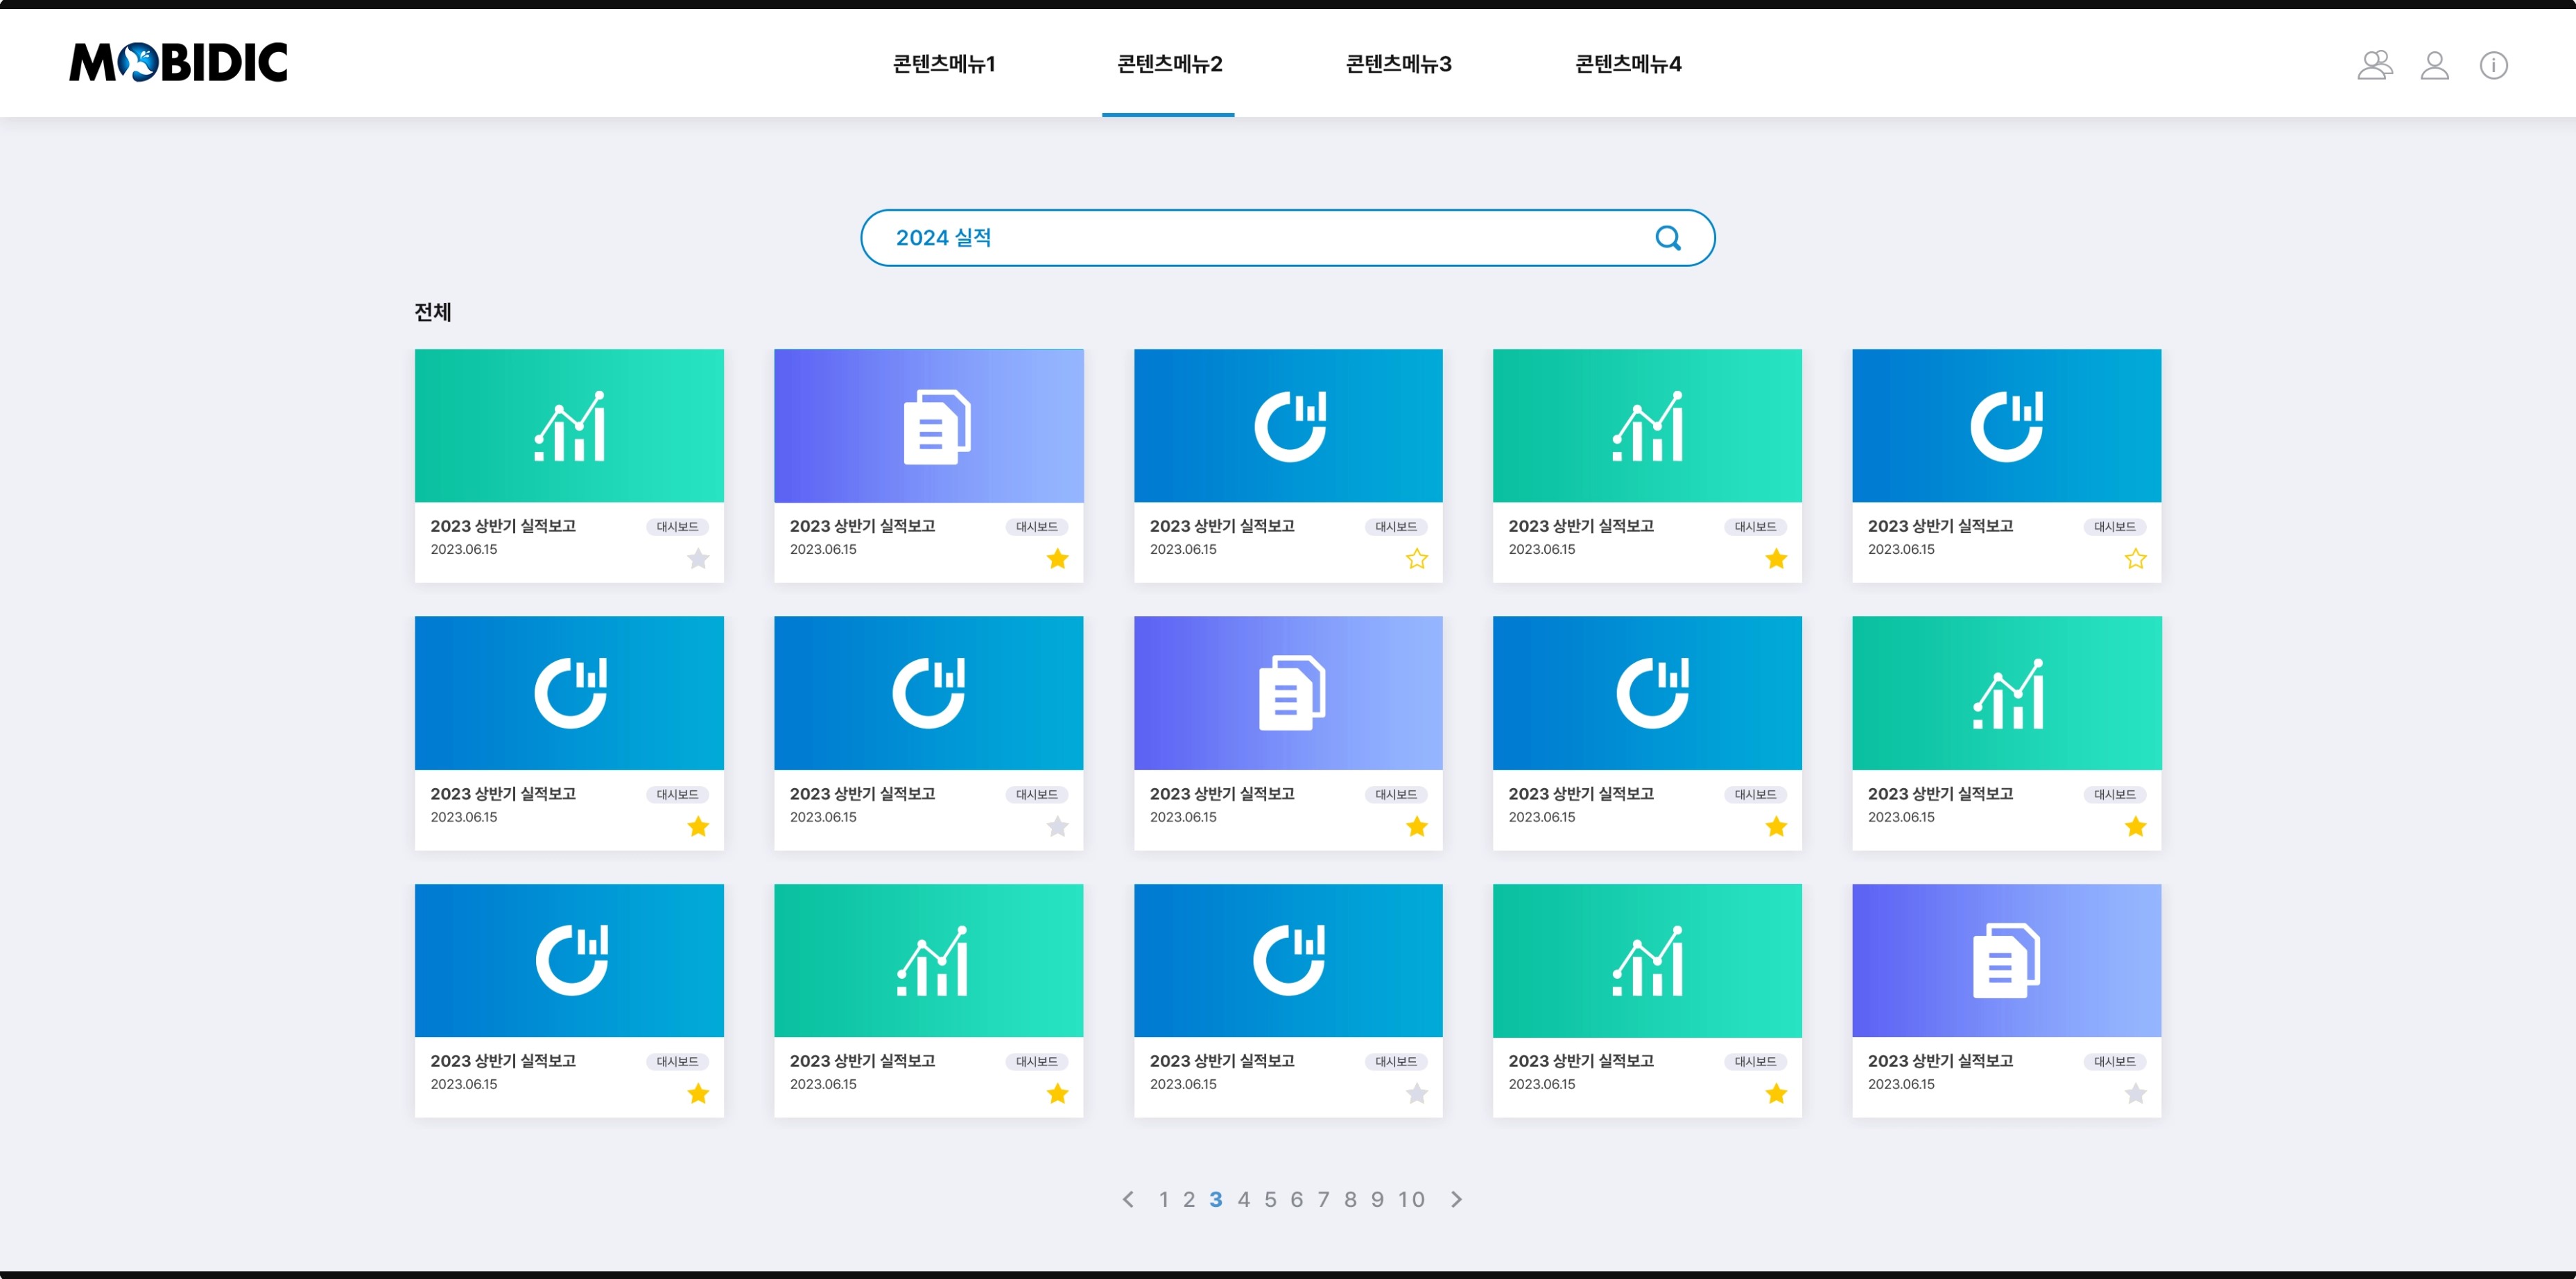Toggle outlined star on first row third card

[1416, 559]
